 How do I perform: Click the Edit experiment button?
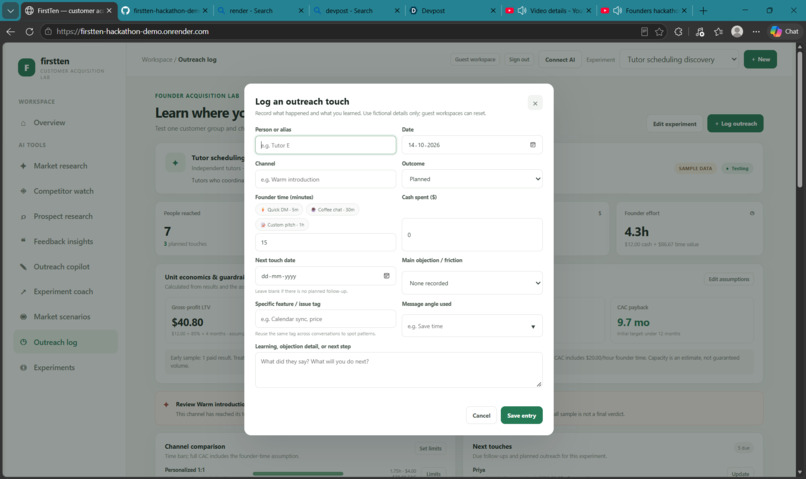pos(674,124)
